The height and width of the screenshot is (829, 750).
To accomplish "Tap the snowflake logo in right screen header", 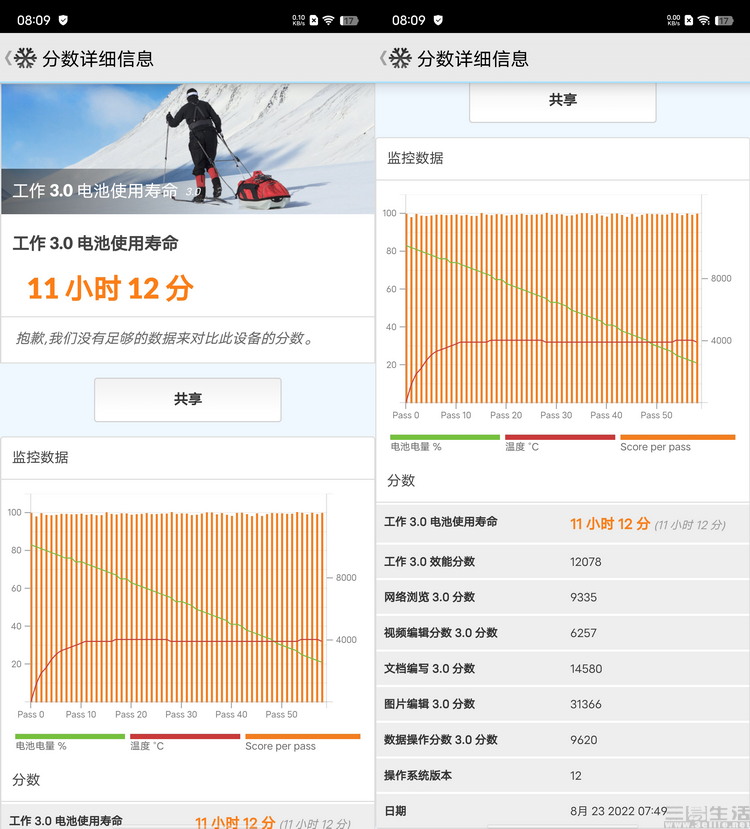I will (x=401, y=58).
